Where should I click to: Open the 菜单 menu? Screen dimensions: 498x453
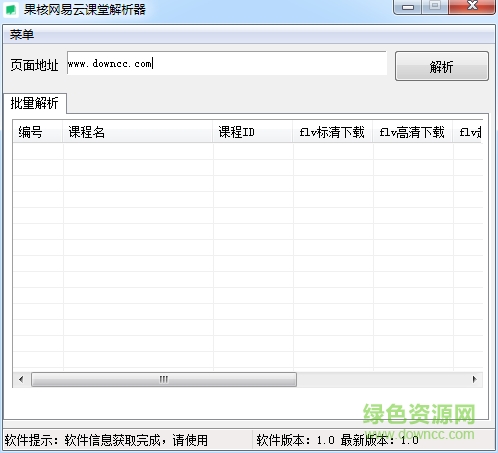point(22,35)
